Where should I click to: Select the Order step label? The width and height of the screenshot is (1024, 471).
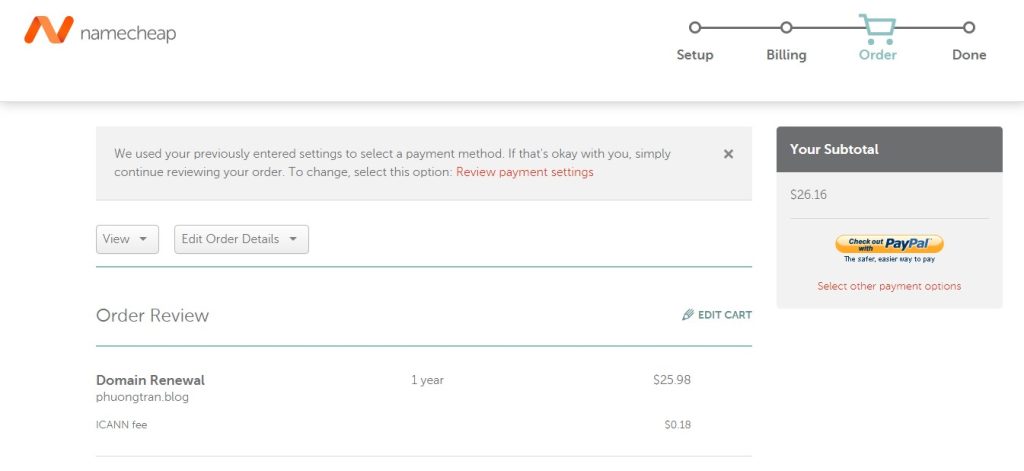click(878, 55)
